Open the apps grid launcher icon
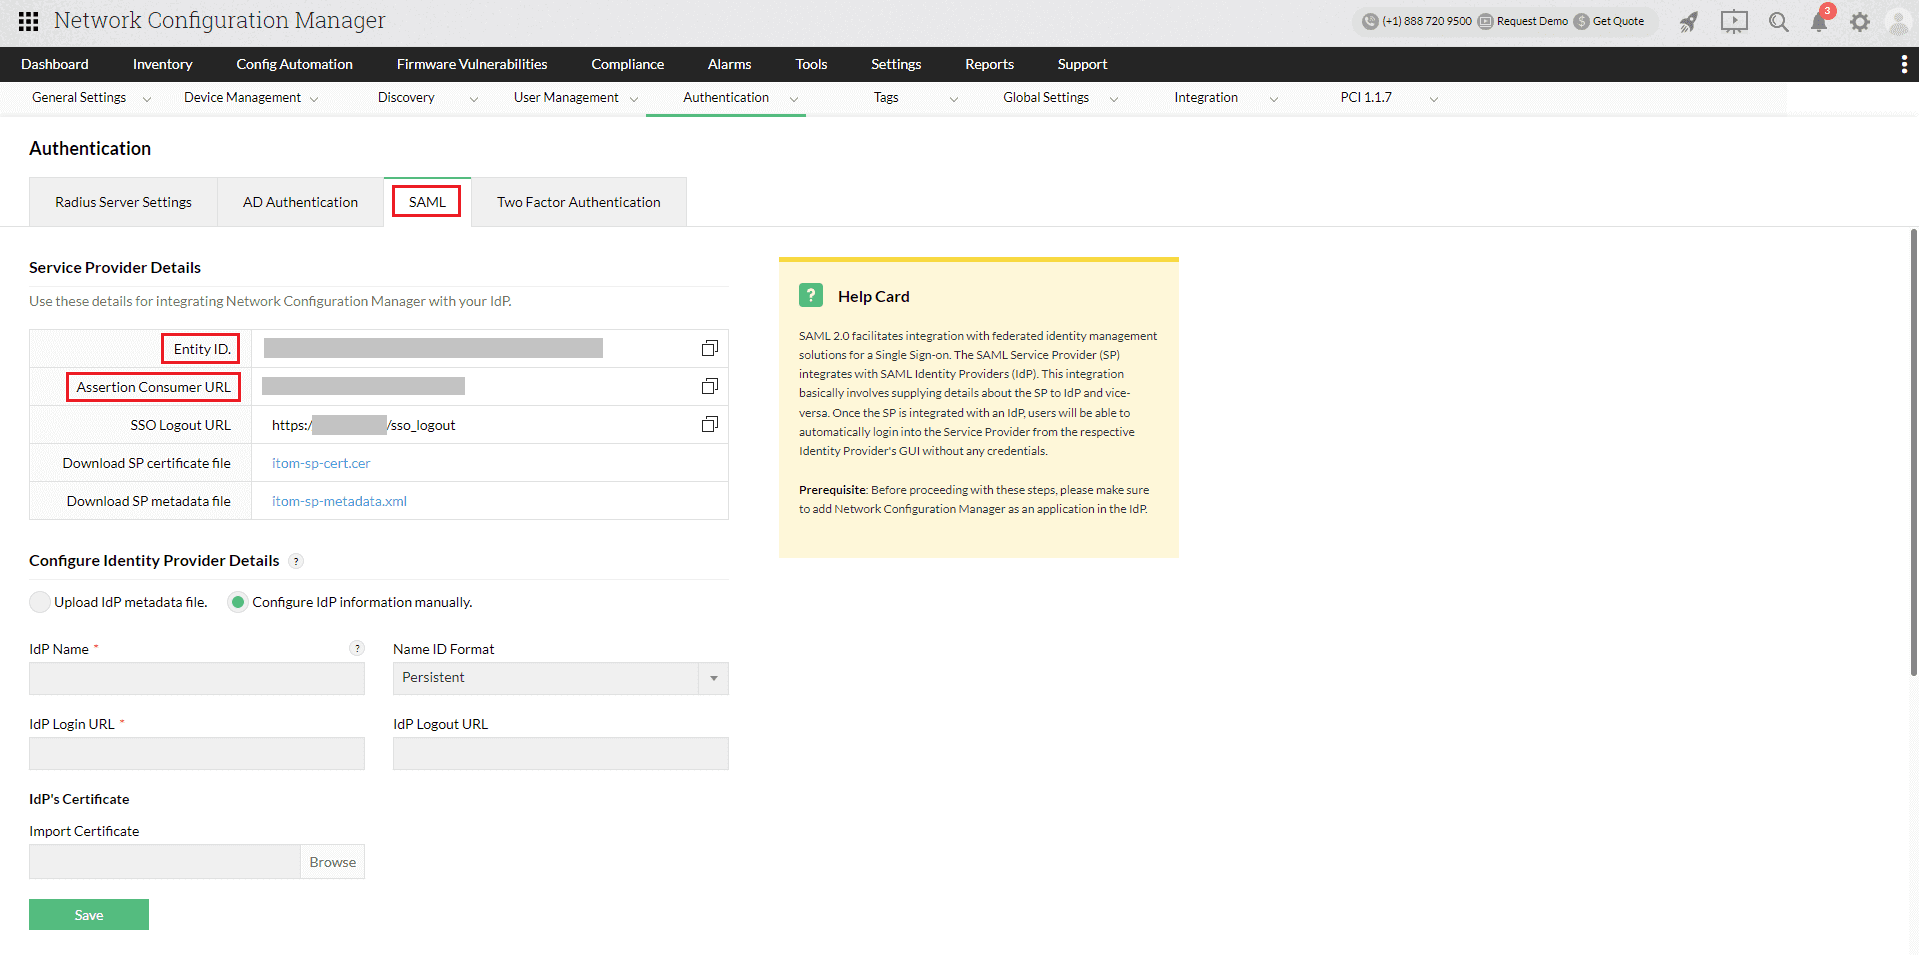The height and width of the screenshot is (955, 1919). (29, 21)
